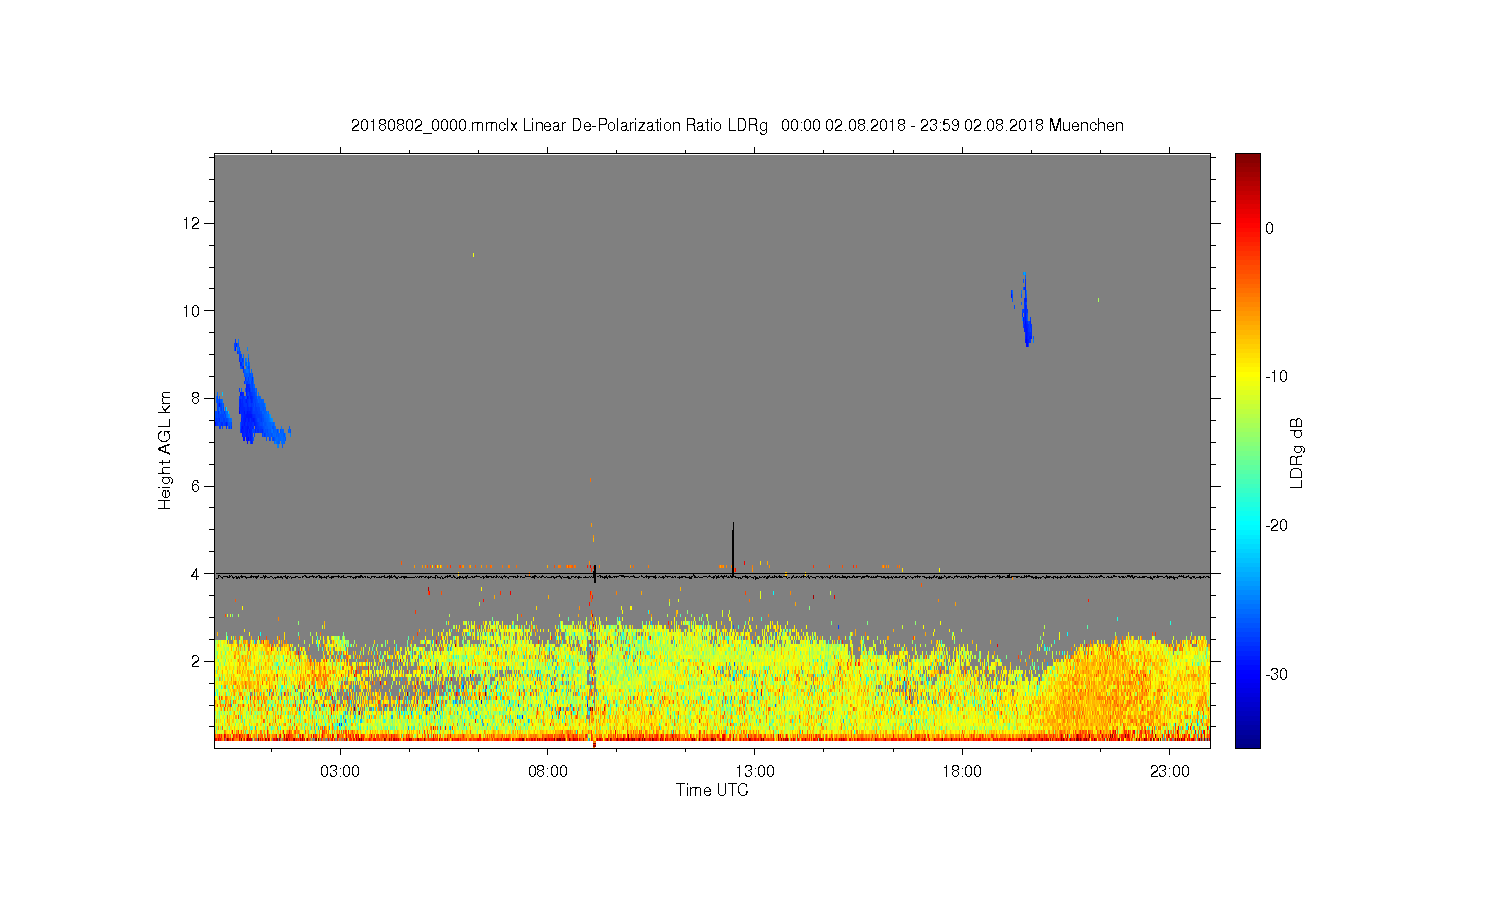The image size is (1500, 900).
Task: Click the height tick label 8
Action: pyautogui.click(x=197, y=398)
